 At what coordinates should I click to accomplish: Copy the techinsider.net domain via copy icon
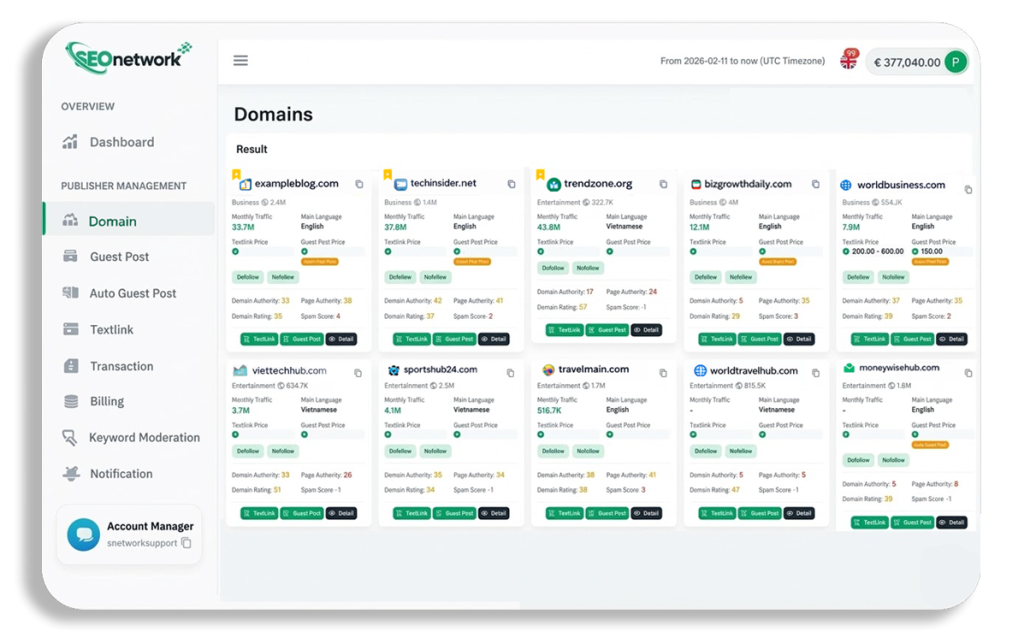tap(511, 184)
